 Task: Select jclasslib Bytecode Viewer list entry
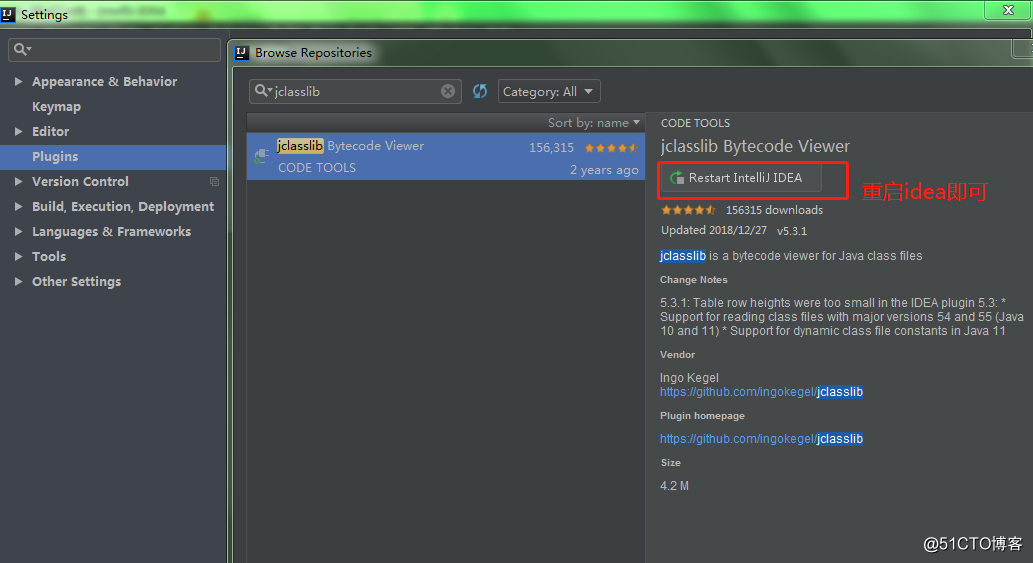pyautogui.click(x=446, y=157)
